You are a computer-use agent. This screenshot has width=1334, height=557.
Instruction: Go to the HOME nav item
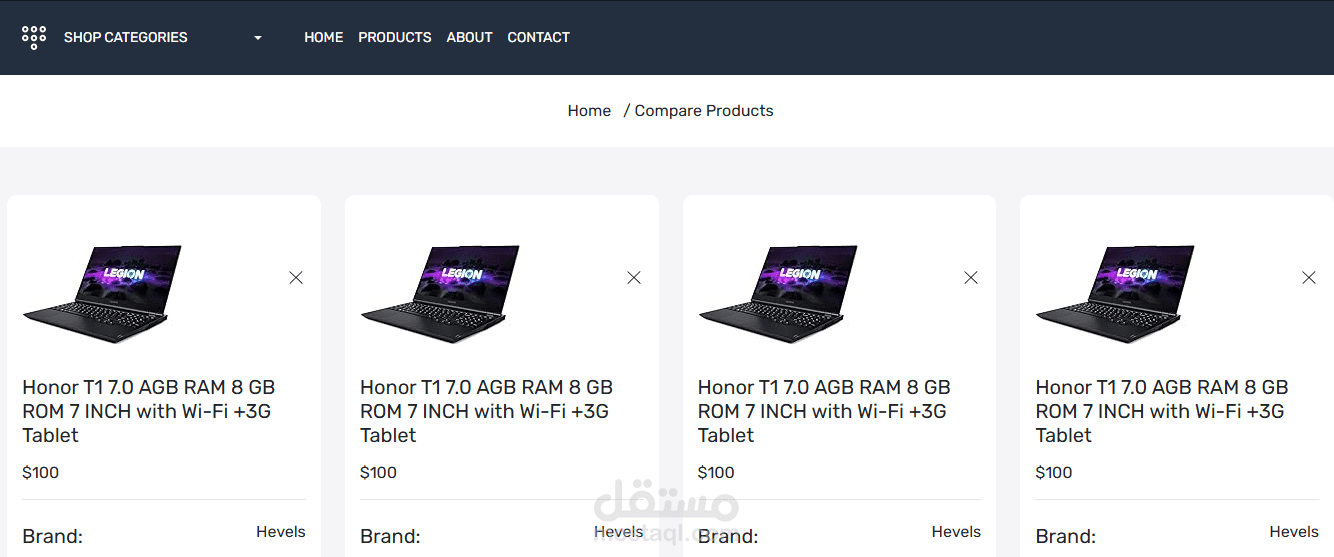pos(324,37)
